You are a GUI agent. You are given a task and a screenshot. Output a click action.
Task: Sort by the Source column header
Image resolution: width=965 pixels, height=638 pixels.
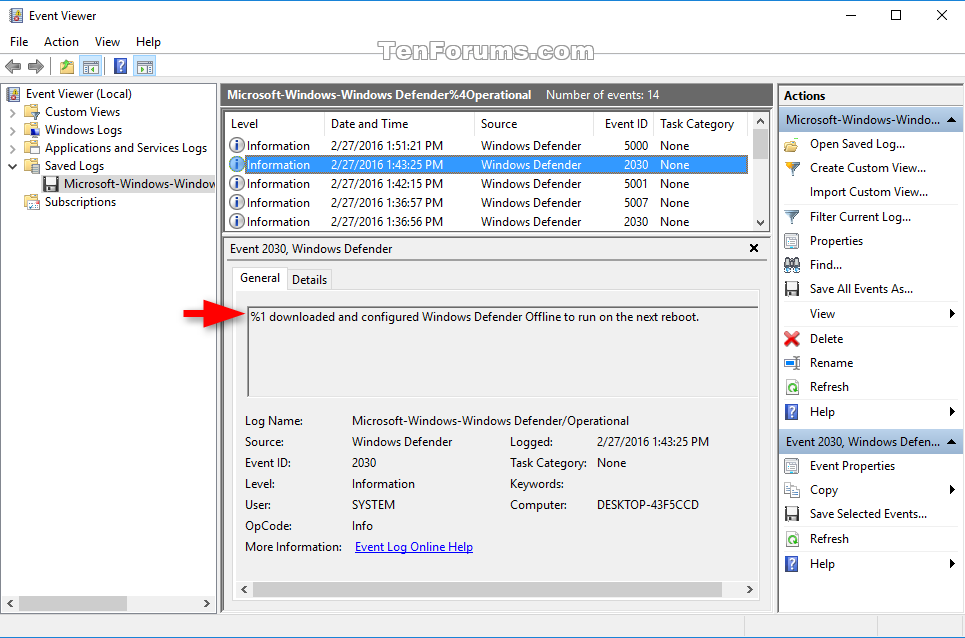pyautogui.click(x=534, y=124)
